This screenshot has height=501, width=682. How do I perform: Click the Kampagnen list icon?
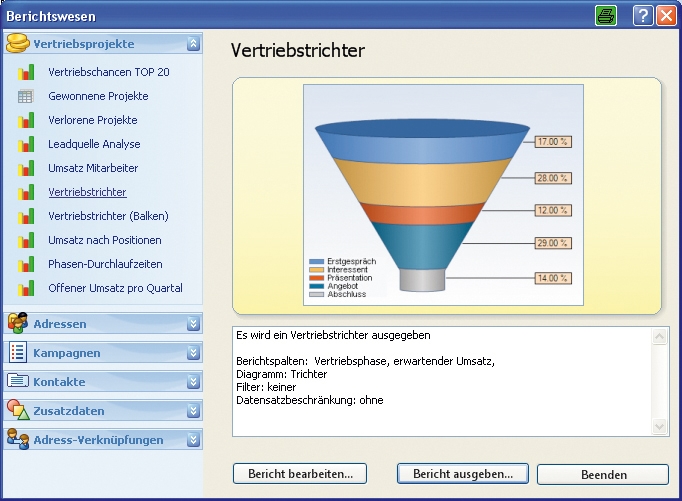tap(17, 352)
